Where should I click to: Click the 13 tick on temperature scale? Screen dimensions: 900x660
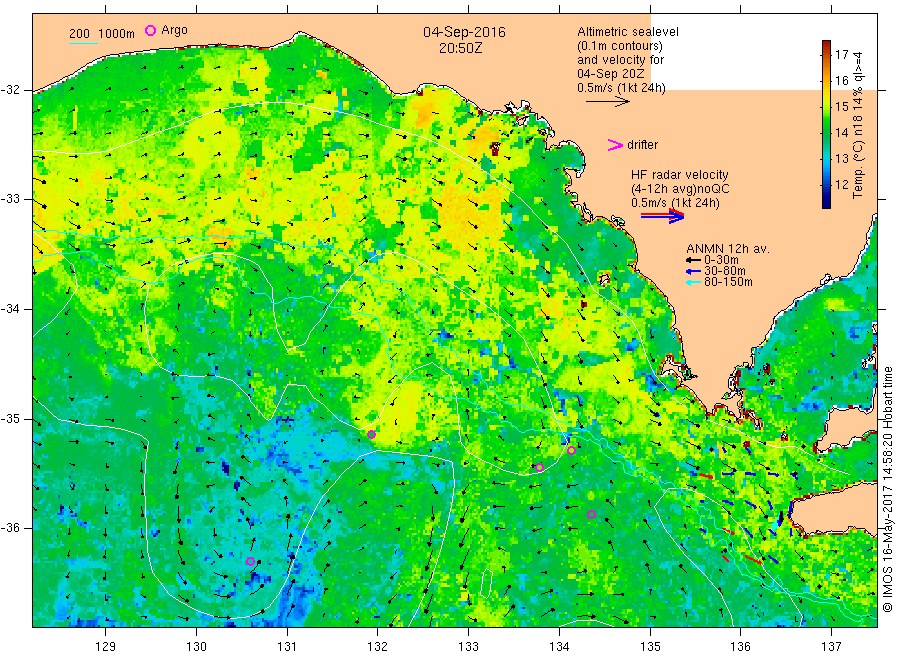click(x=841, y=158)
